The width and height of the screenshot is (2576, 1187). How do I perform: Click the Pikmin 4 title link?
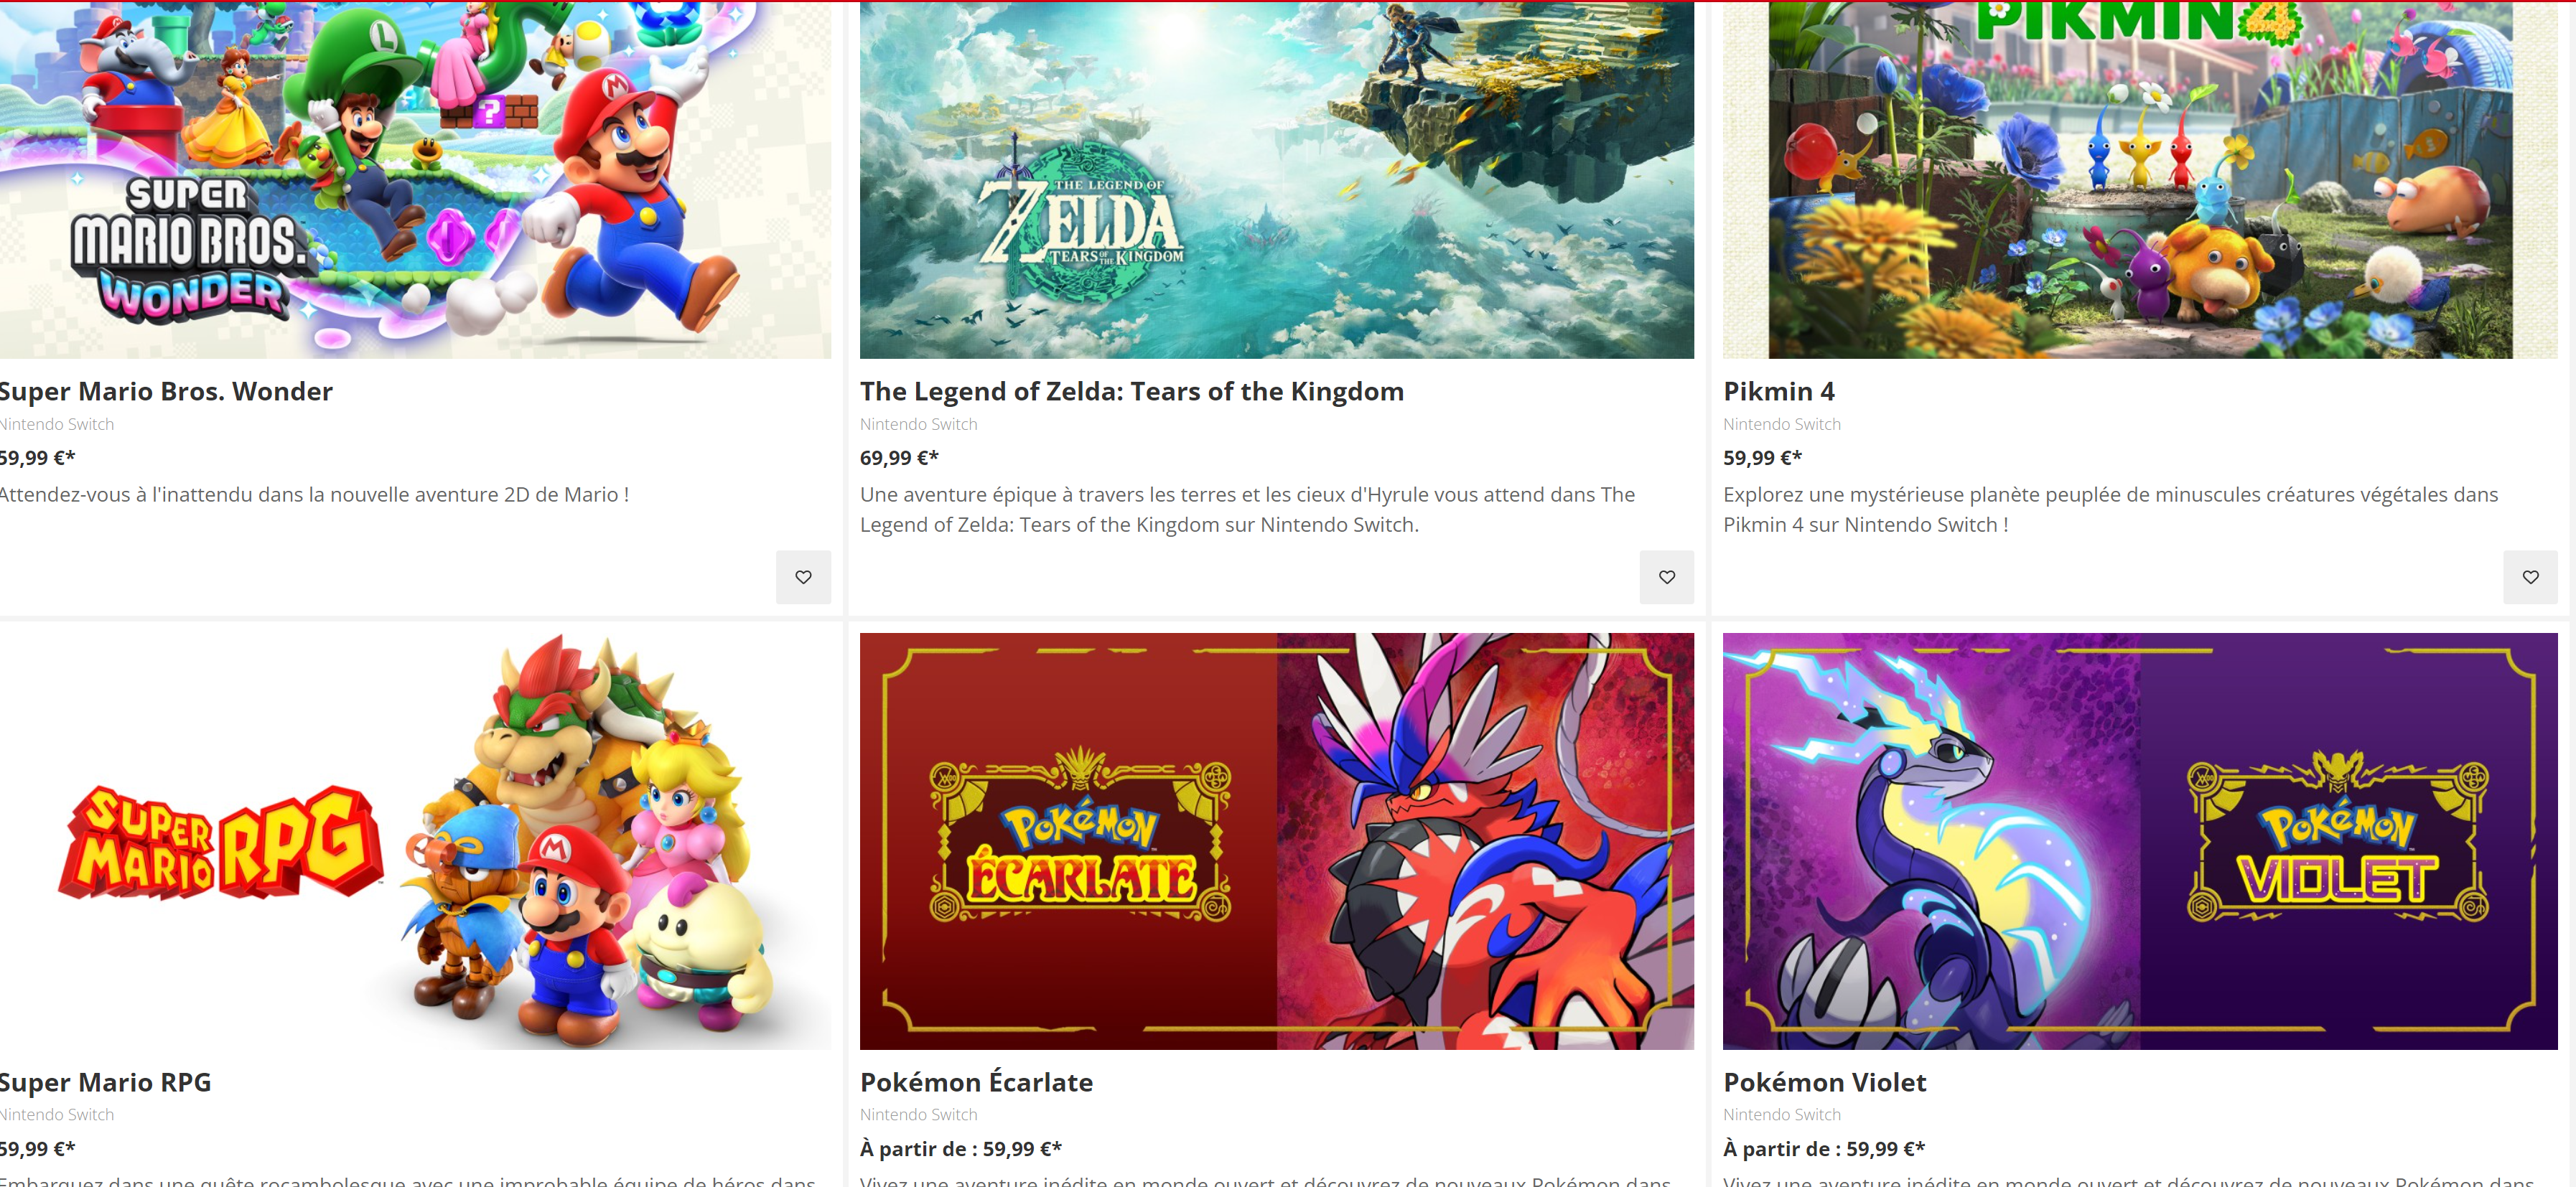(1778, 391)
